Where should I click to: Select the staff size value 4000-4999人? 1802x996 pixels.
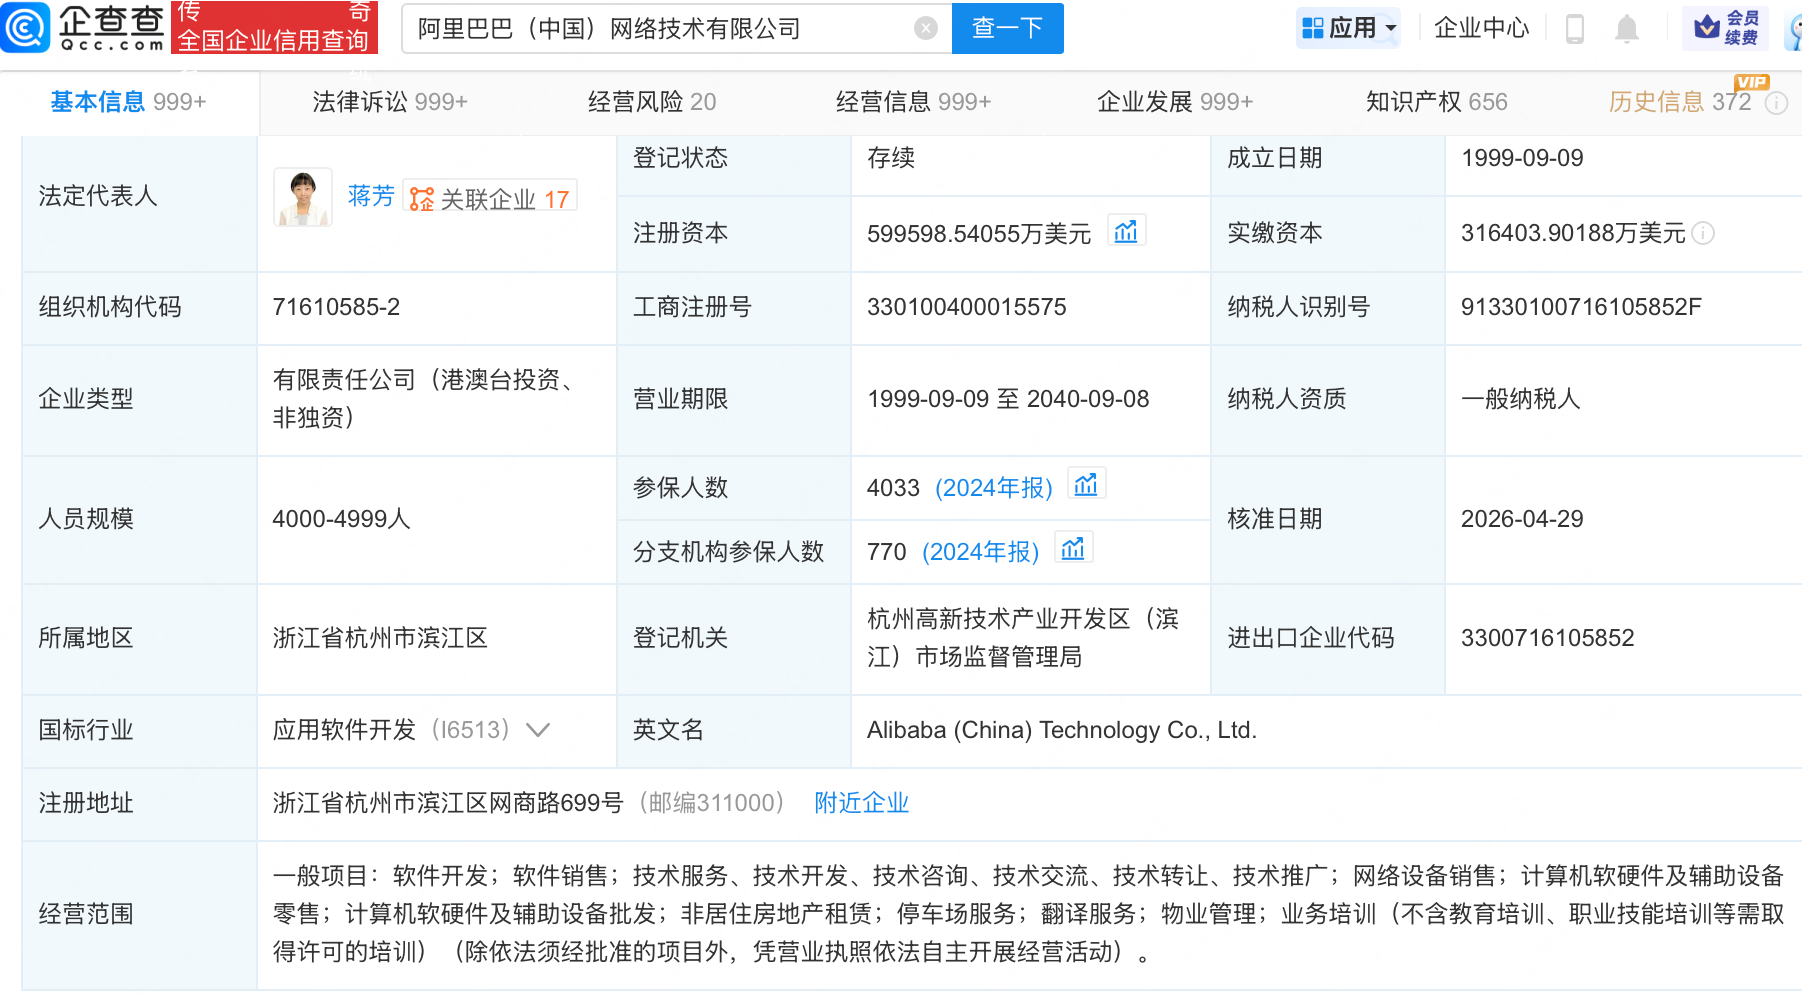(x=342, y=519)
